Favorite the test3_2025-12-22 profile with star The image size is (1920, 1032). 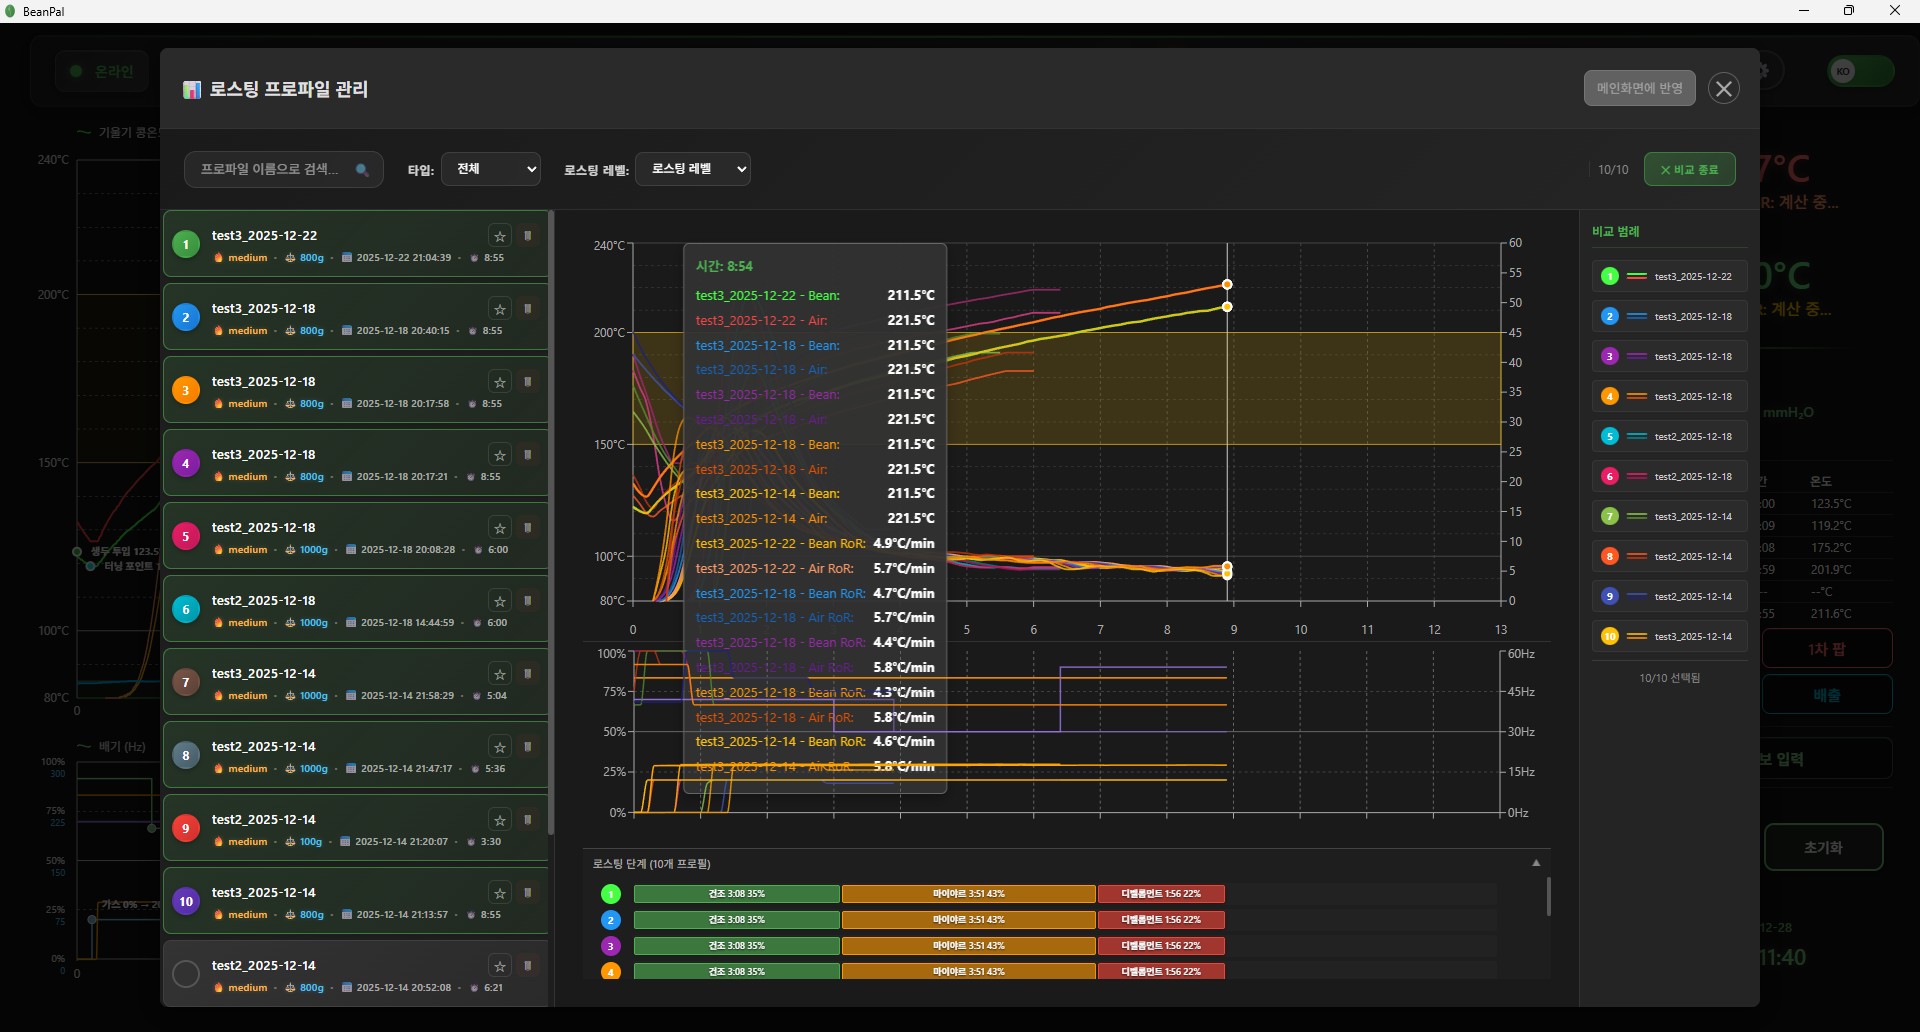(499, 236)
